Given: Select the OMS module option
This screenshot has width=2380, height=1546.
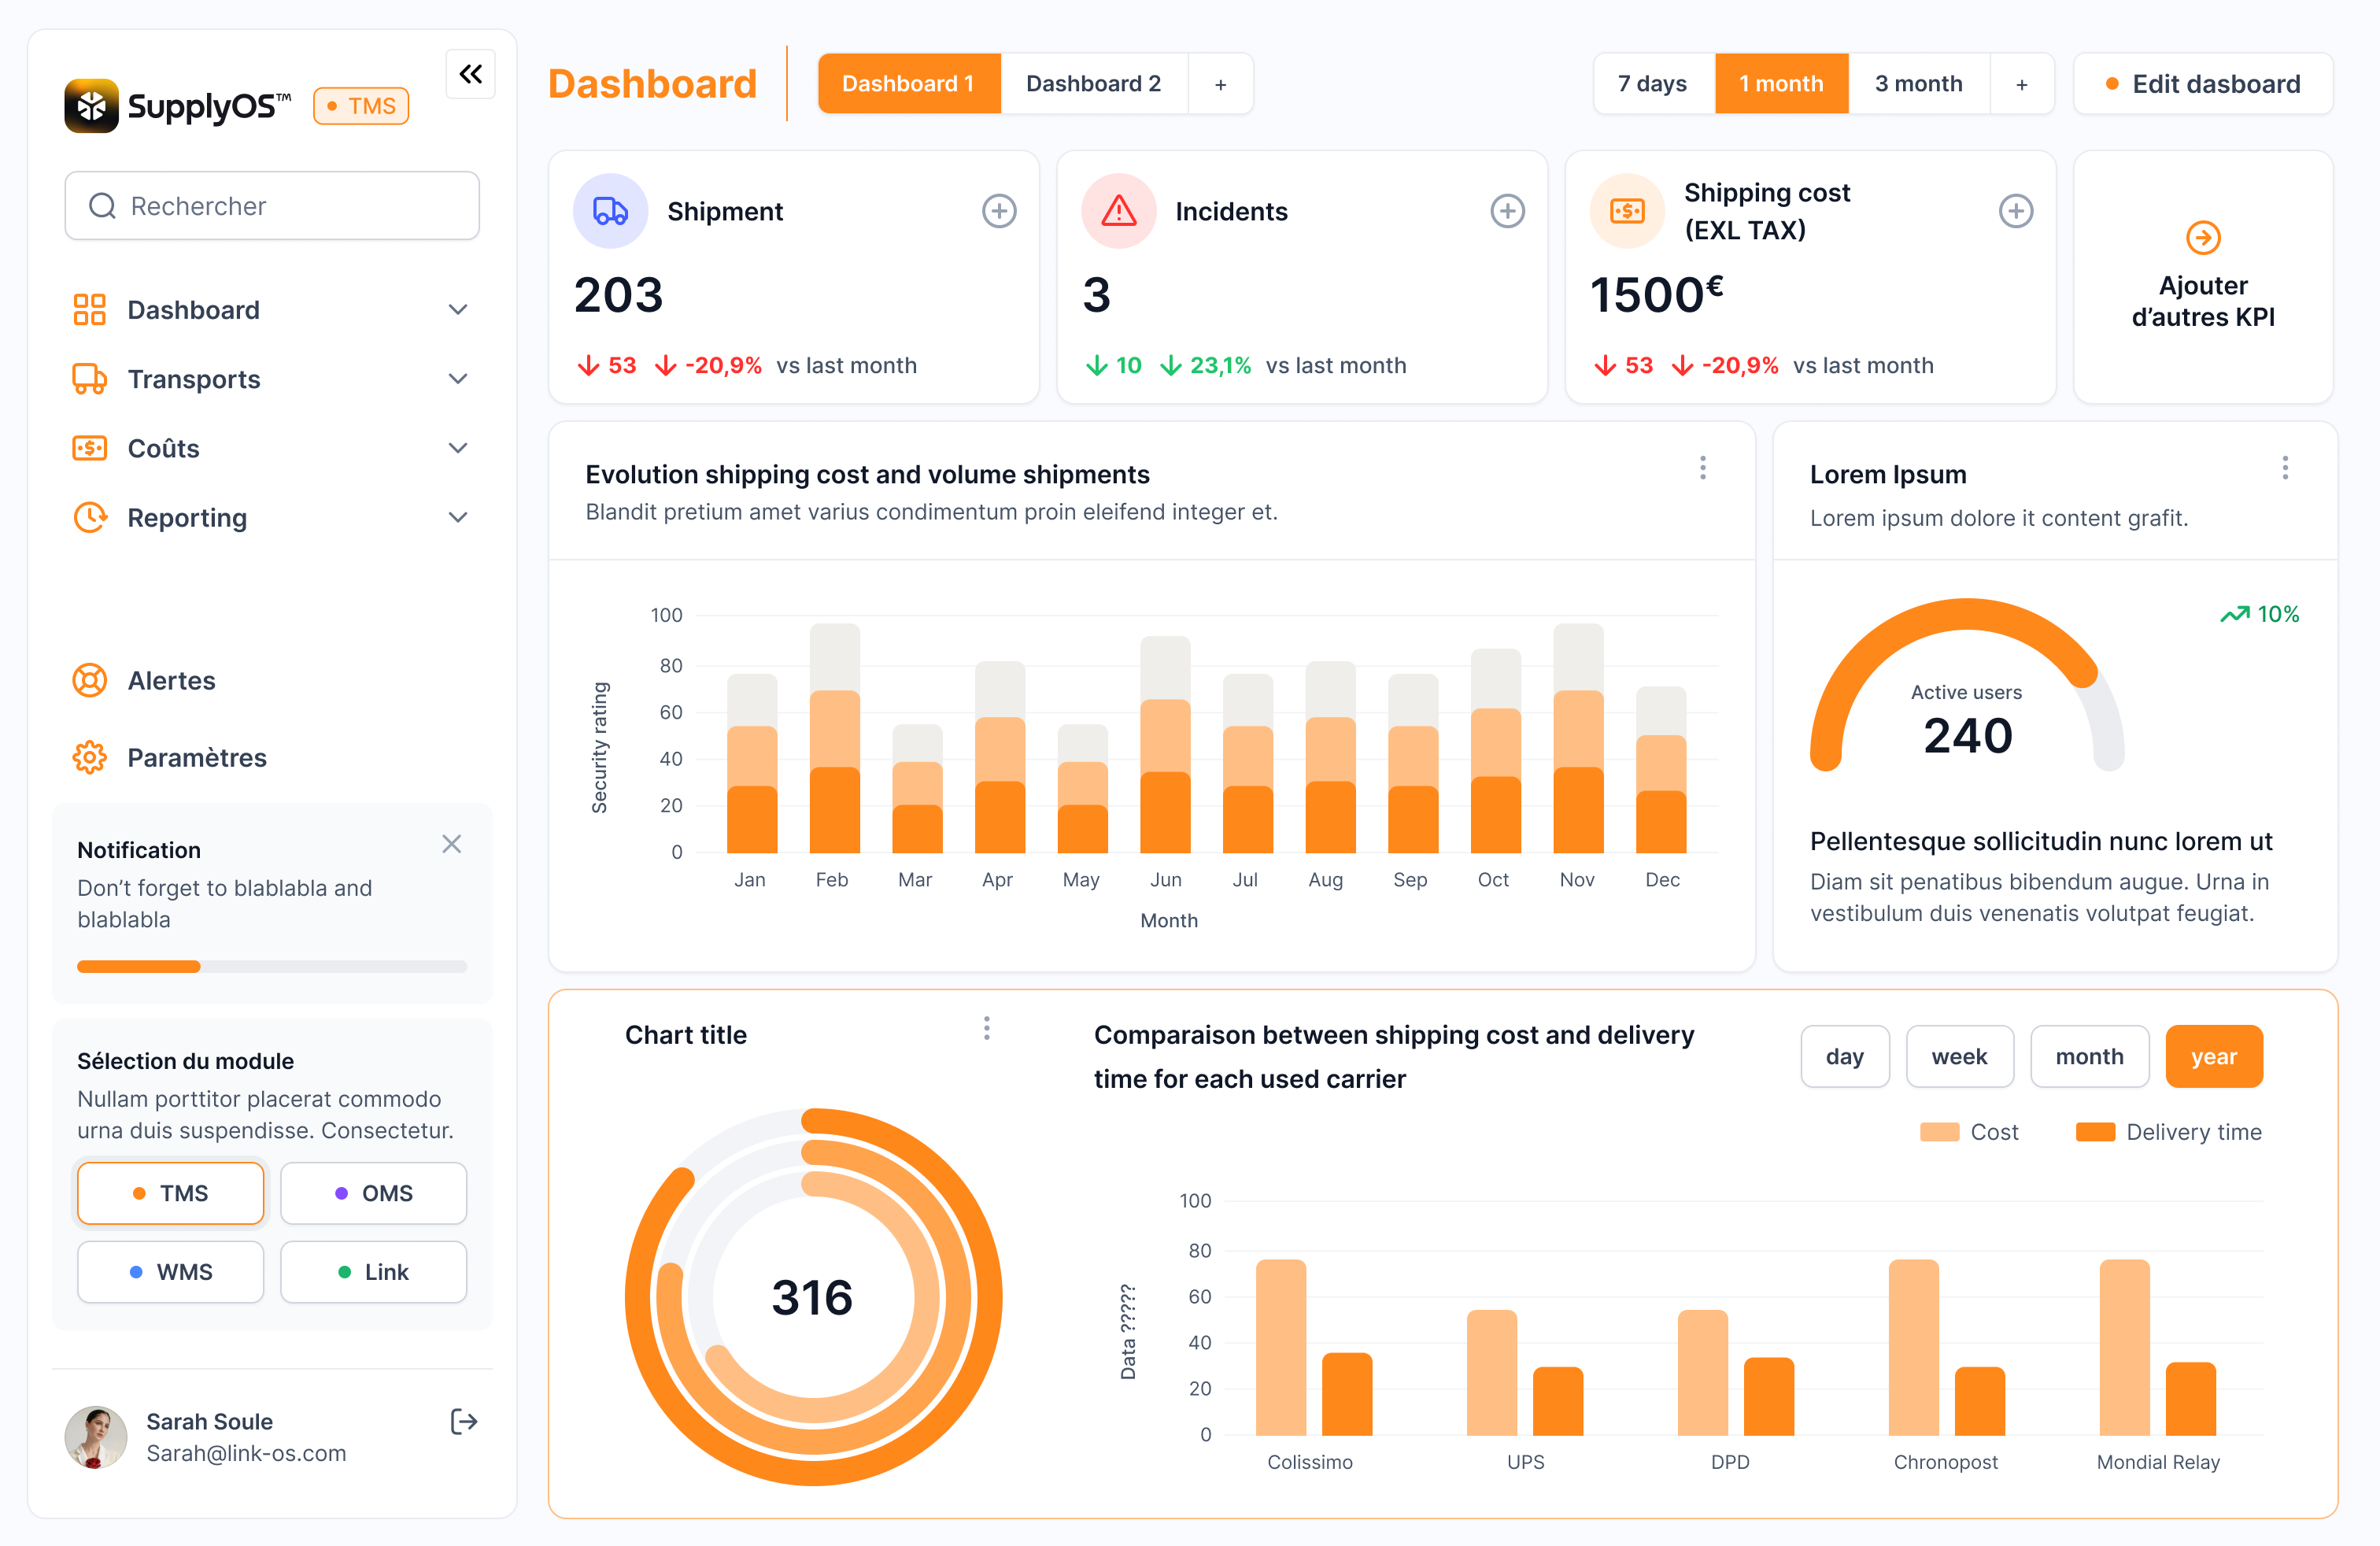Looking at the screenshot, I should pos(373,1193).
